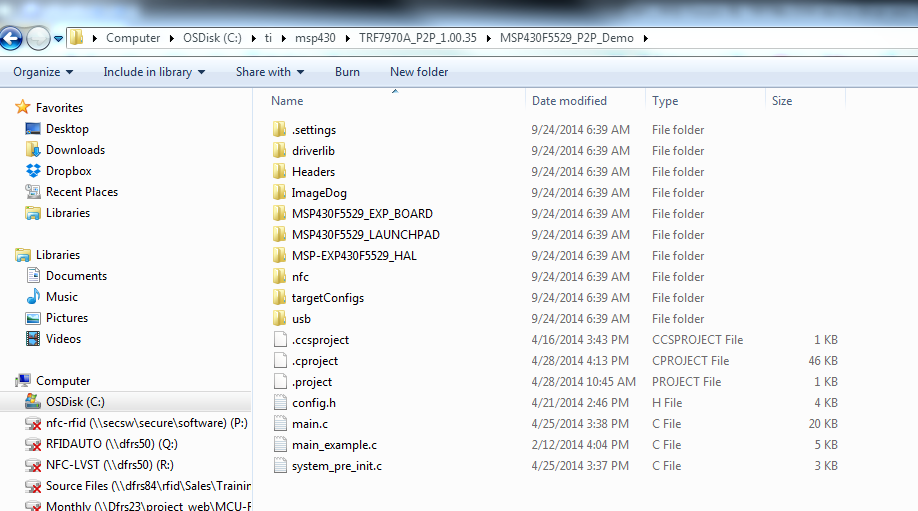Click the nfc folder icon

[280, 276]
